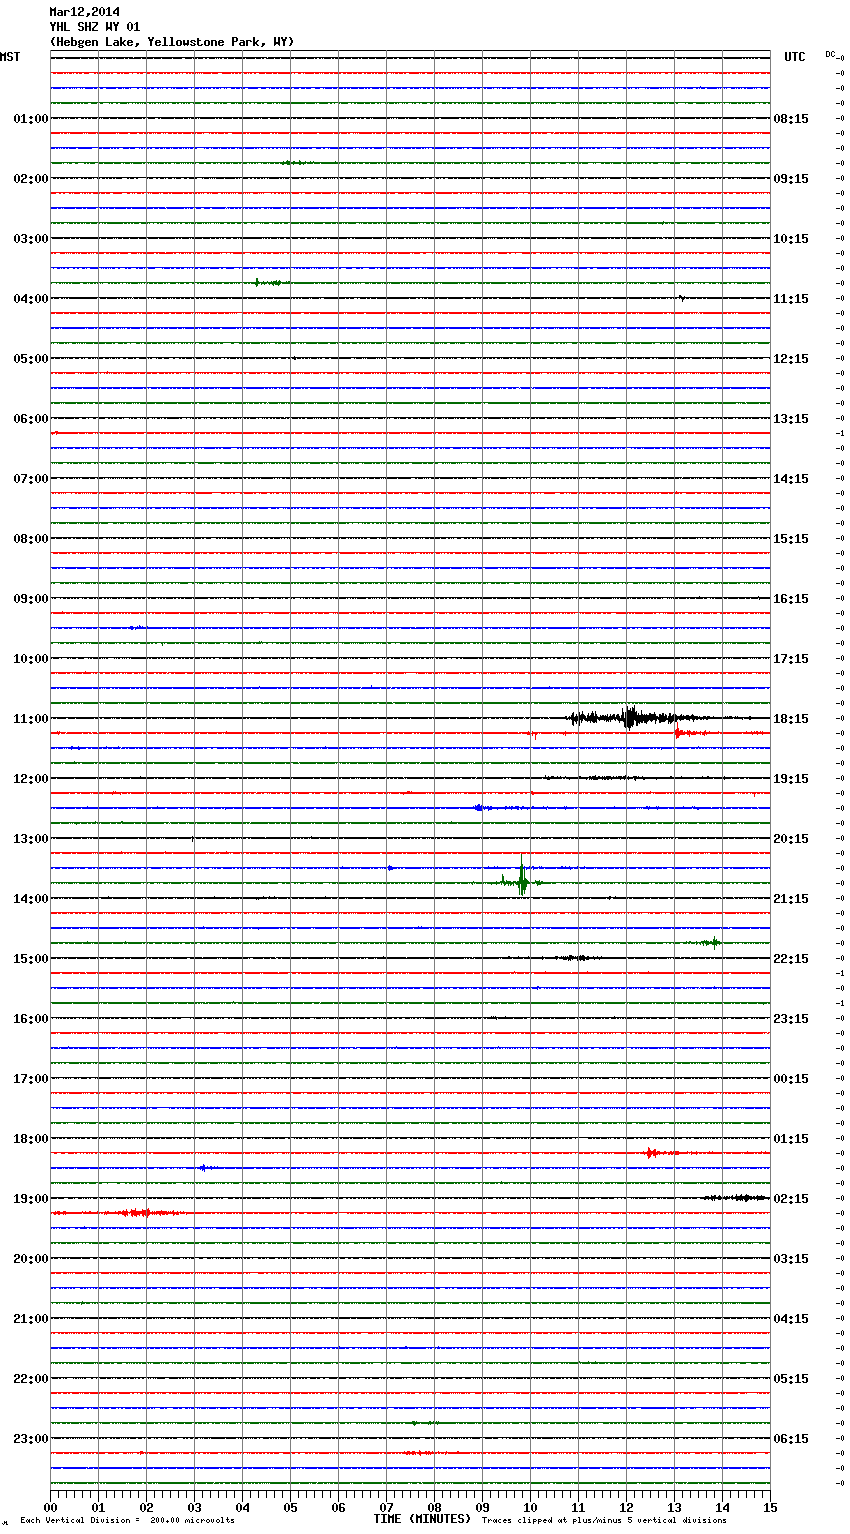Select the 13:00 MST row label
The image size is (850, 1534).
pos(31,839)
